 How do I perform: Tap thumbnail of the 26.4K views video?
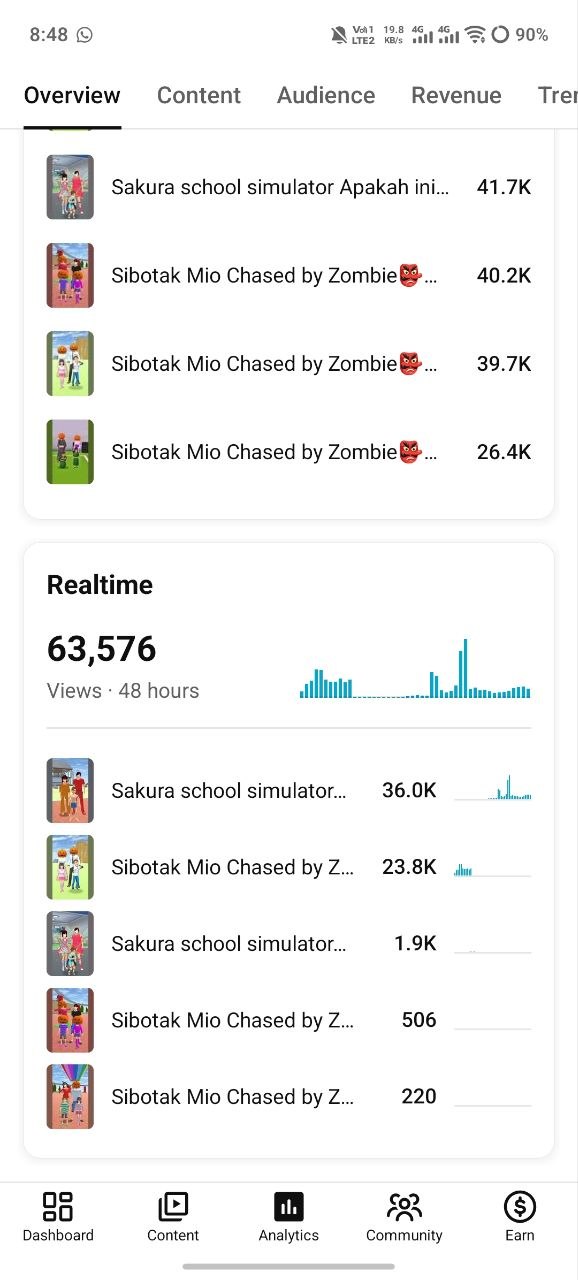coord(70,452)
